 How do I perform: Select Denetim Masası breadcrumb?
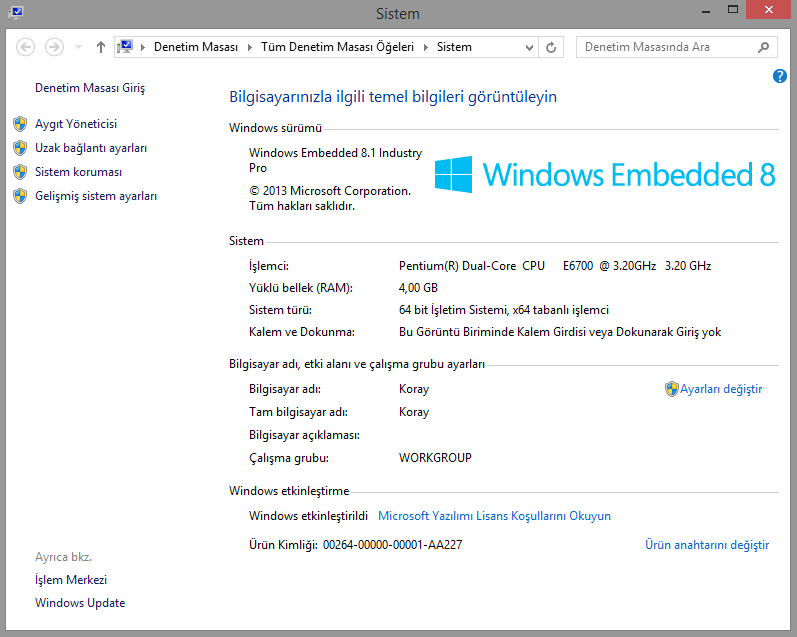click(x=196, y=47)
